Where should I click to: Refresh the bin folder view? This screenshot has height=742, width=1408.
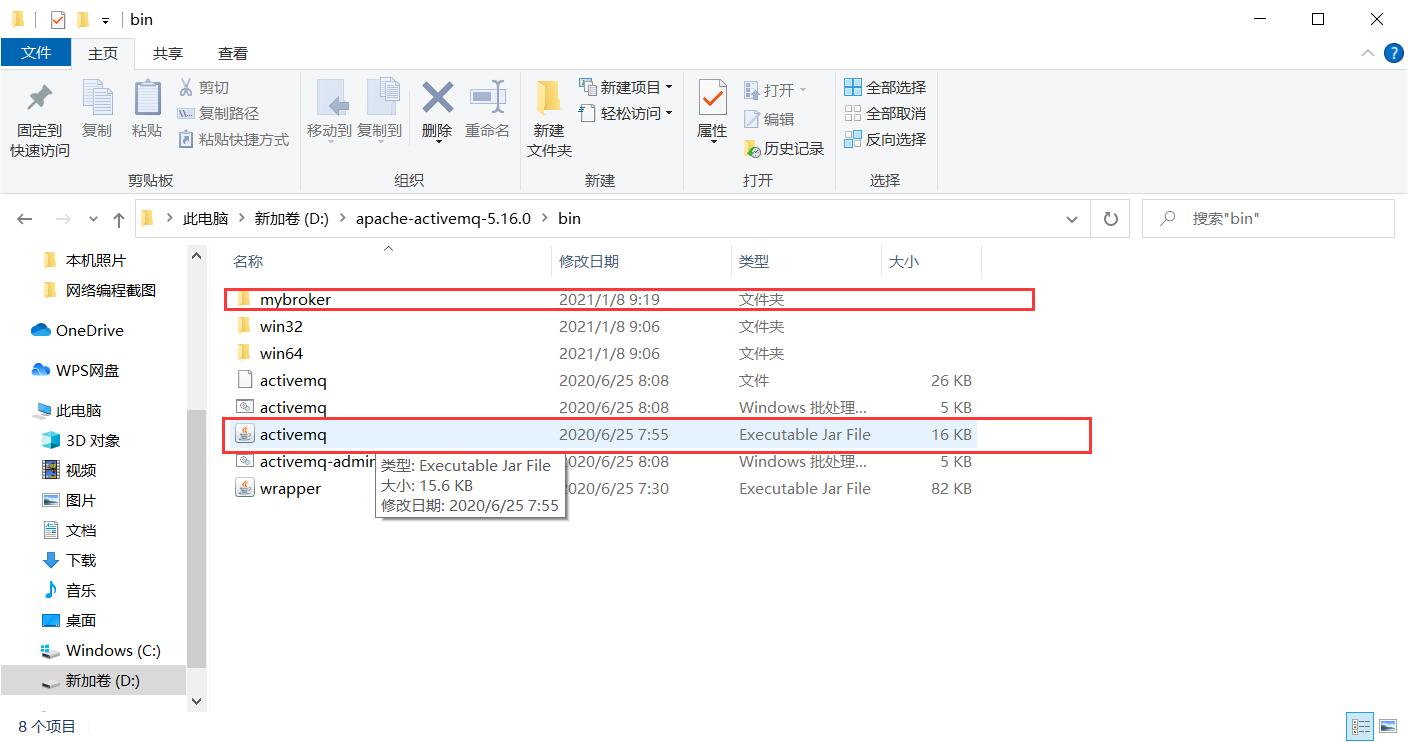pyautogui.click(x=1110, y=219)
